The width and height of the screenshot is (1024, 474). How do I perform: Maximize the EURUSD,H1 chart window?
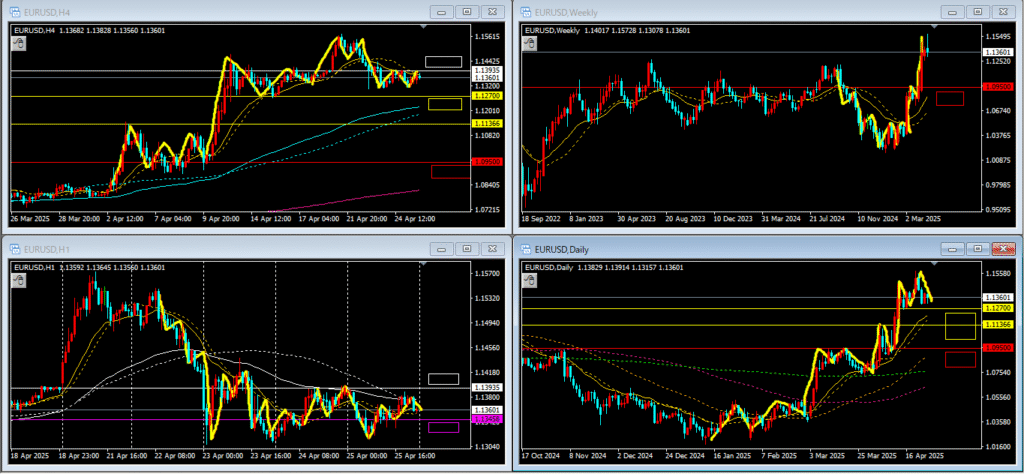[467, 249]
